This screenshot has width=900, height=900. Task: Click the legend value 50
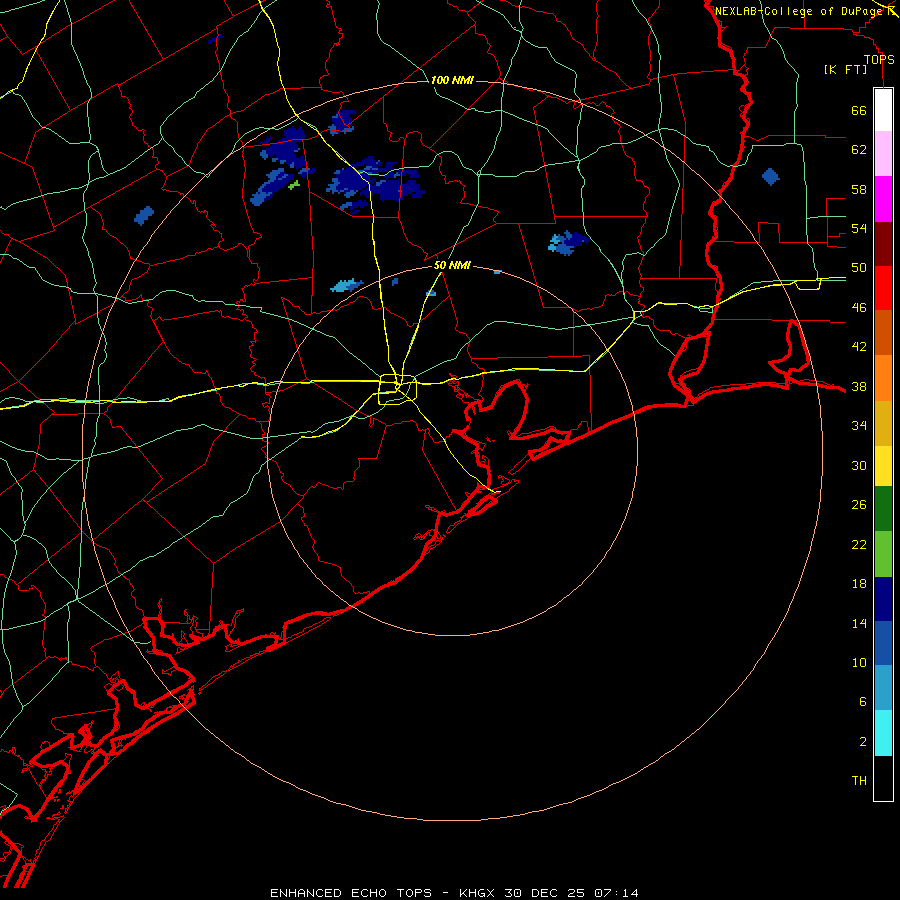tap(859, 268)
